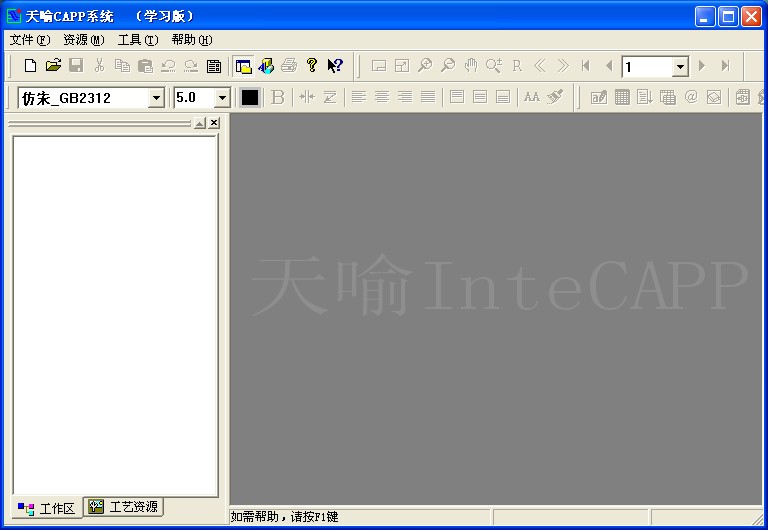Screen dimensions: 768x530
Task: Open the 工具(T) menu
Action: pyautogui.click(x=138, y=40)
